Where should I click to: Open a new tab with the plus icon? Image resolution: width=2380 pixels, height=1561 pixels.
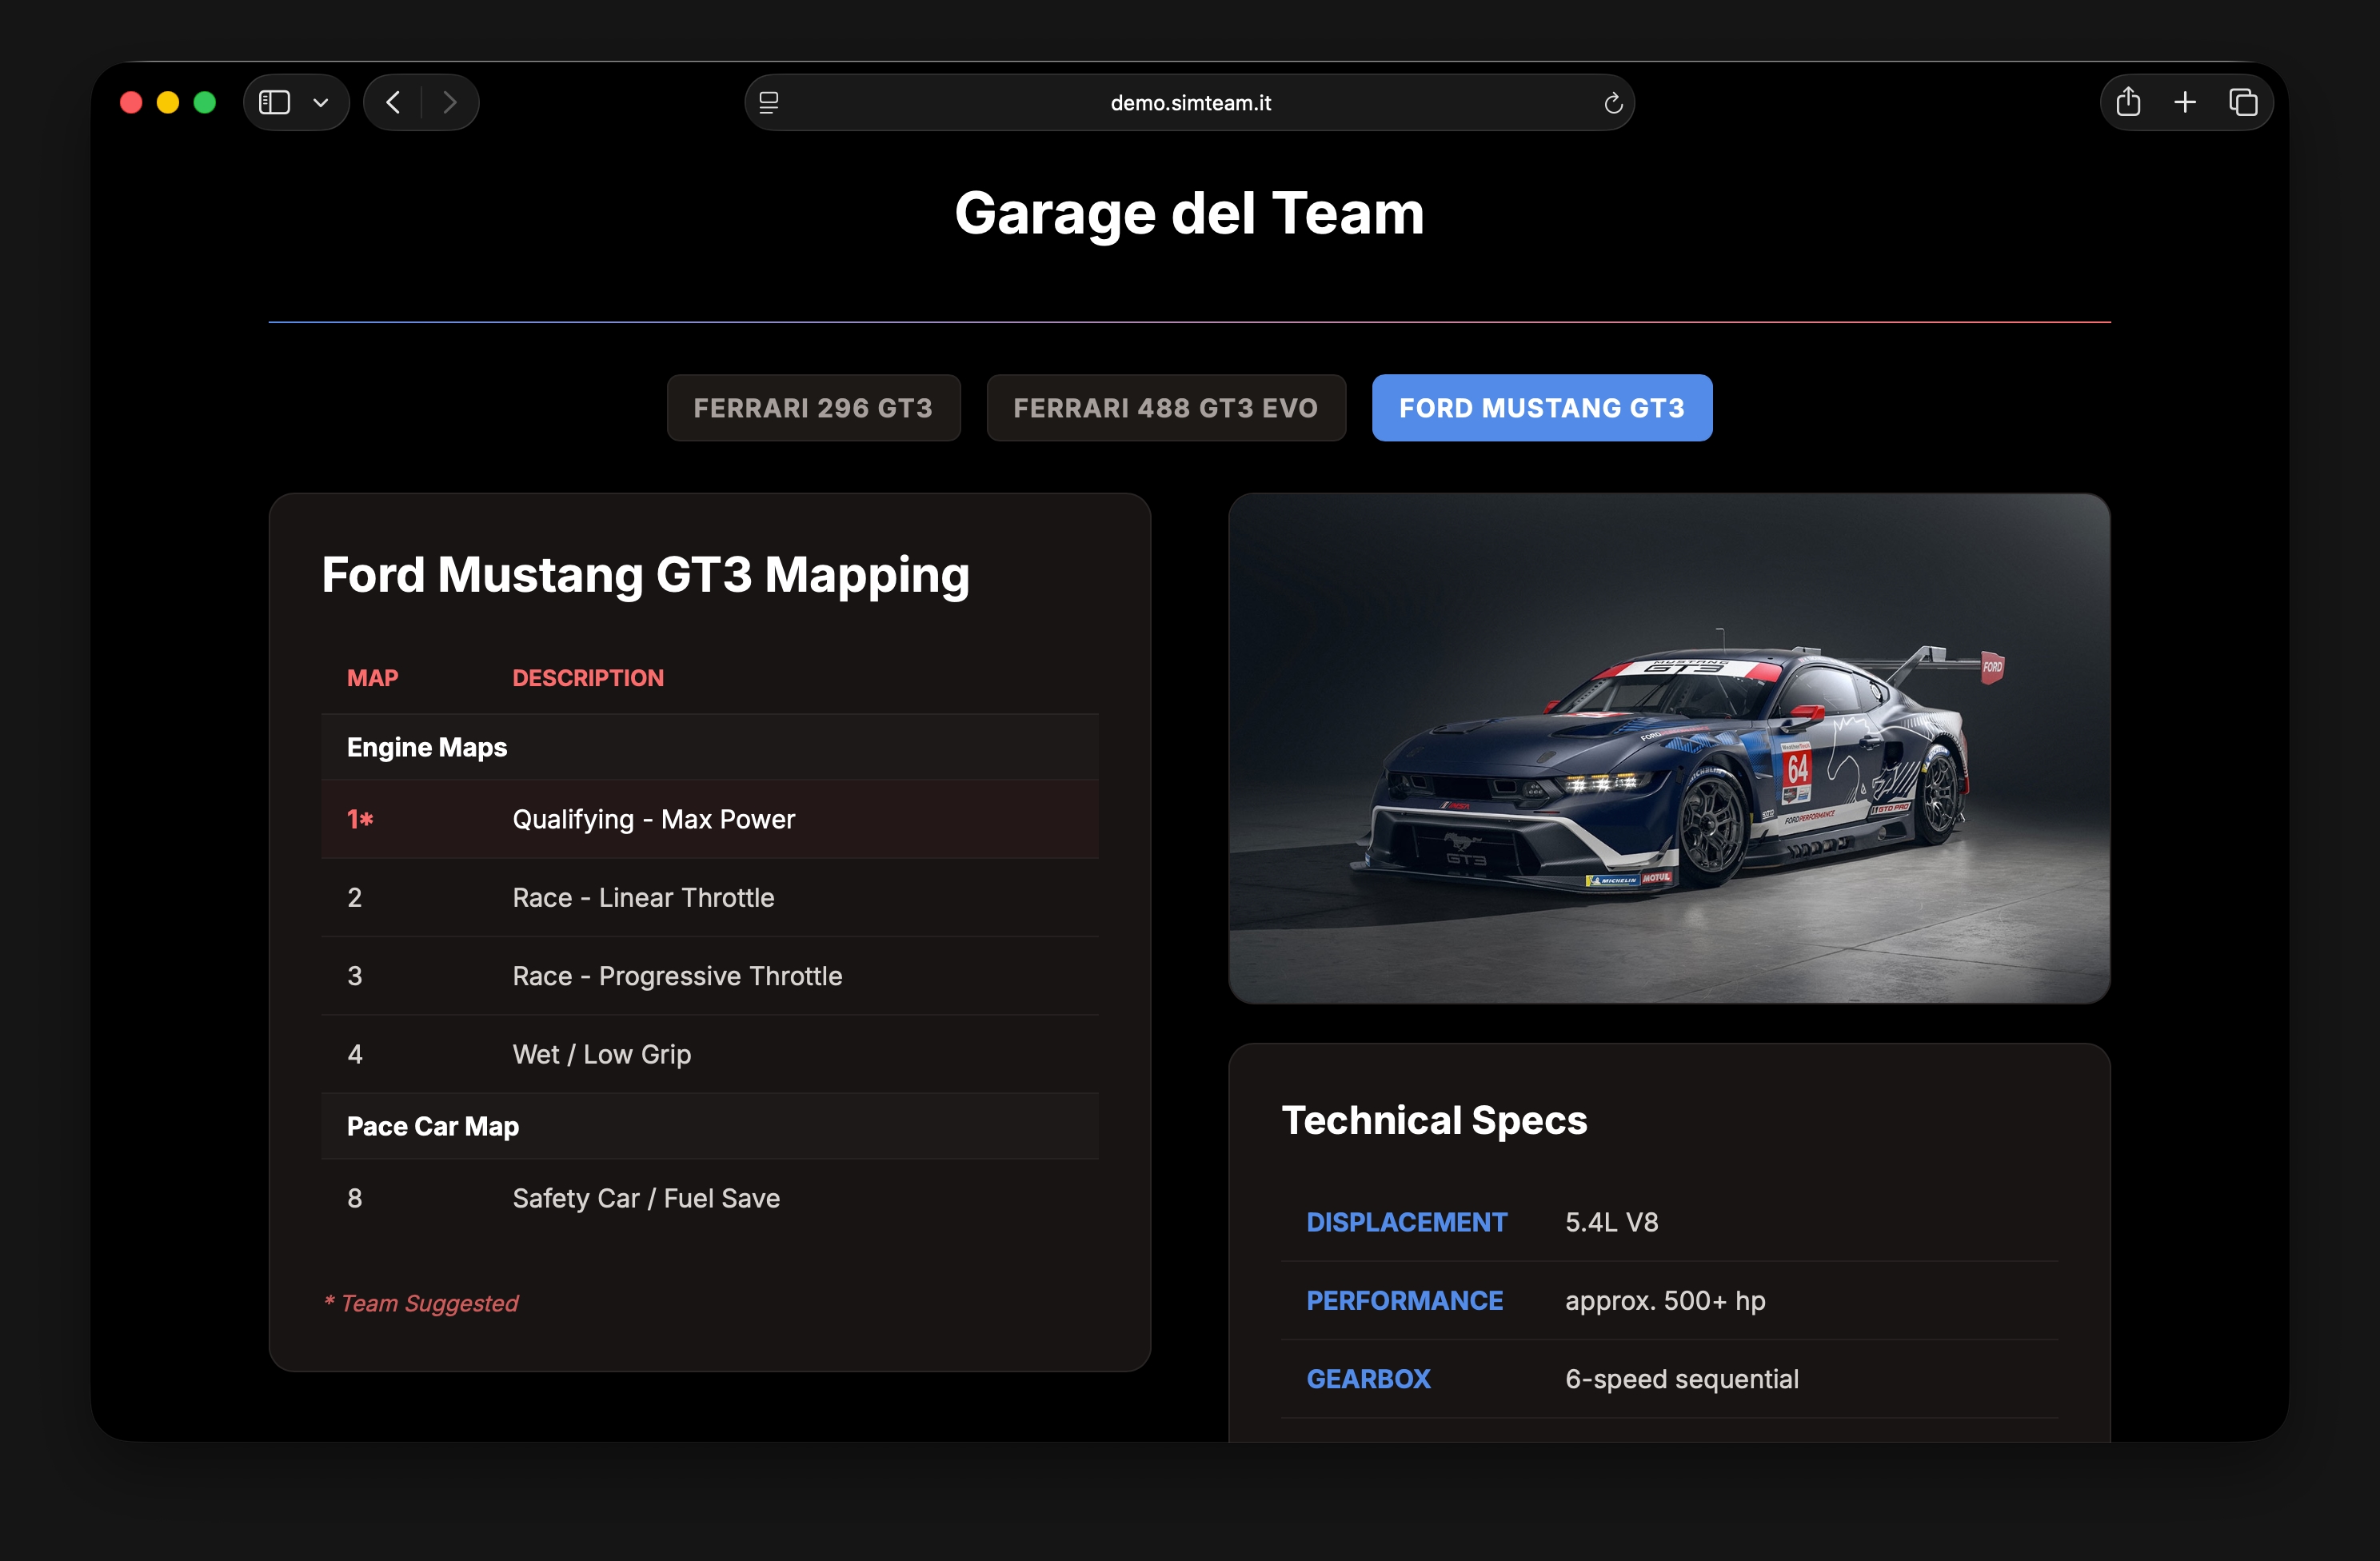coord(2185,101)
